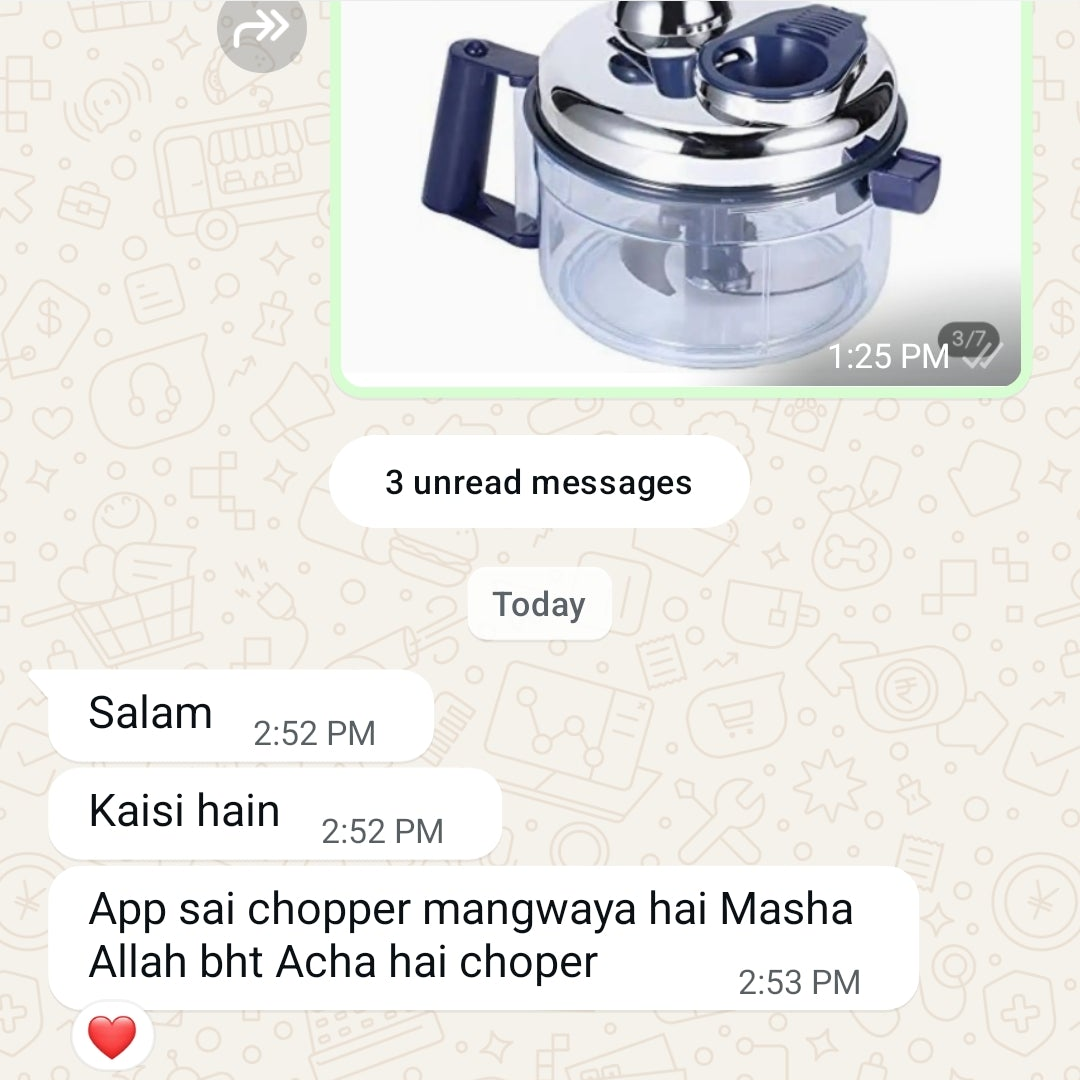This screenshot has width=1080, height=1080.
Task: Tap the 1:25 PM image timestamp
Action: [889, 357]
